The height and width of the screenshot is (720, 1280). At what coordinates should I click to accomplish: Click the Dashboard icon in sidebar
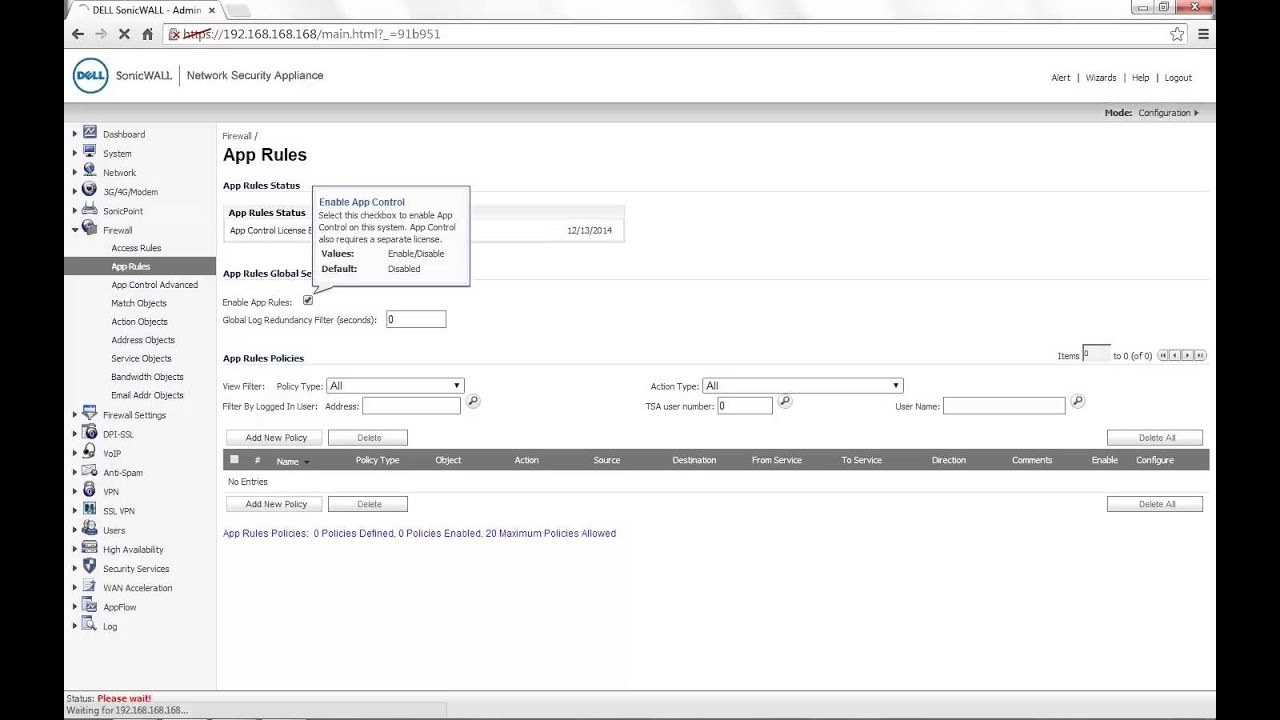[x=90, y=133]
